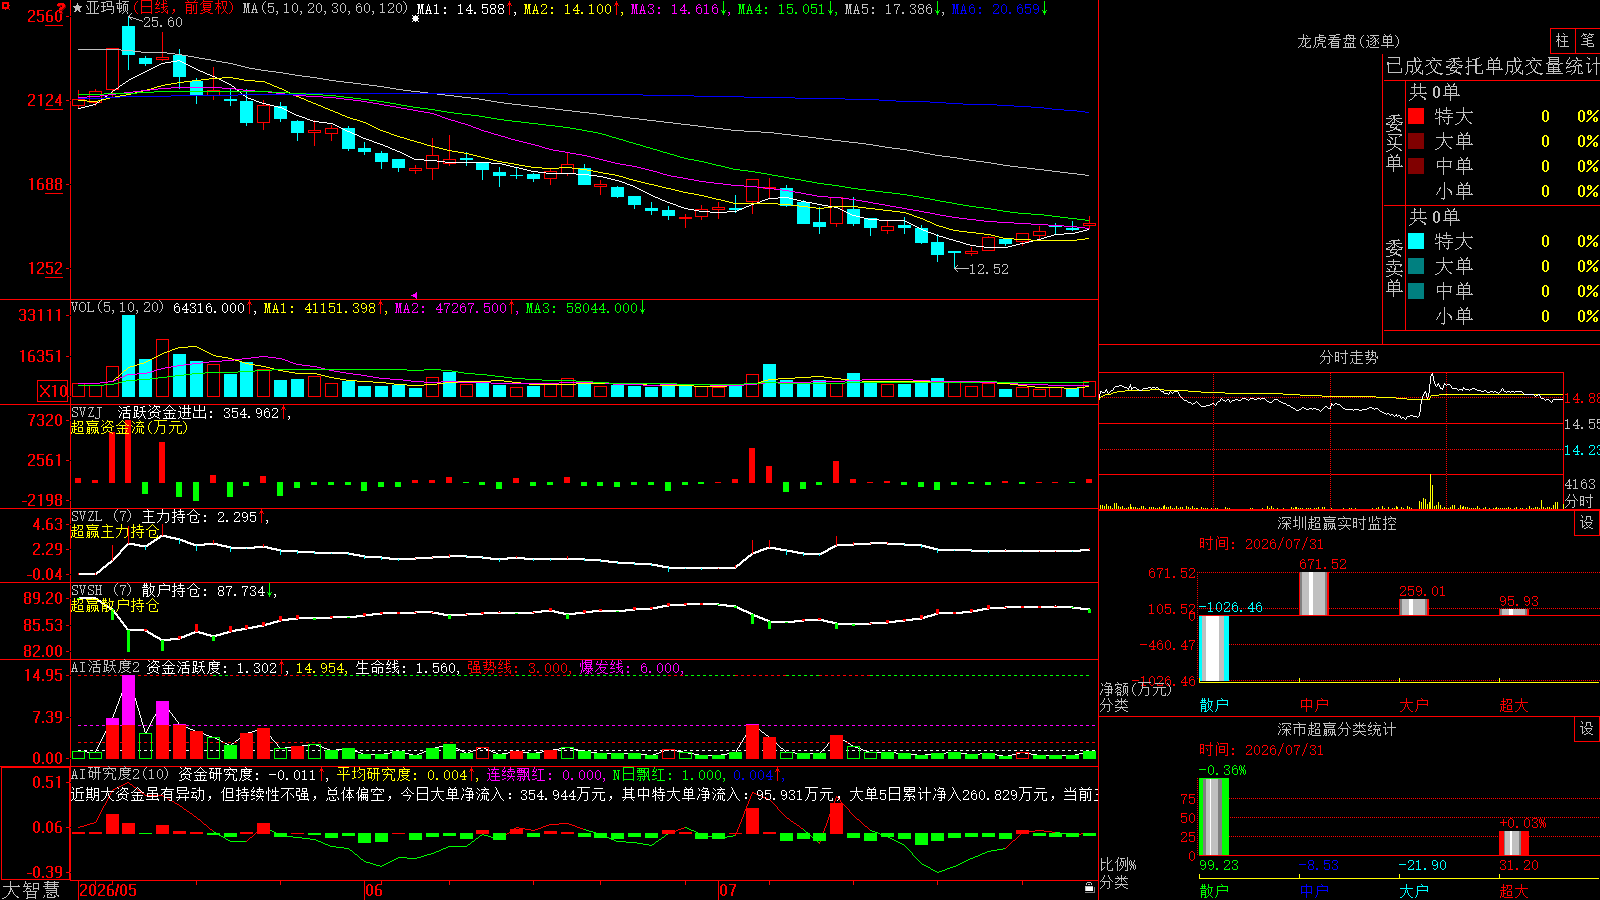Click the 06 month marker on the time axis
The height and width of the screenshot is (900, 1600).
(374, 890)
